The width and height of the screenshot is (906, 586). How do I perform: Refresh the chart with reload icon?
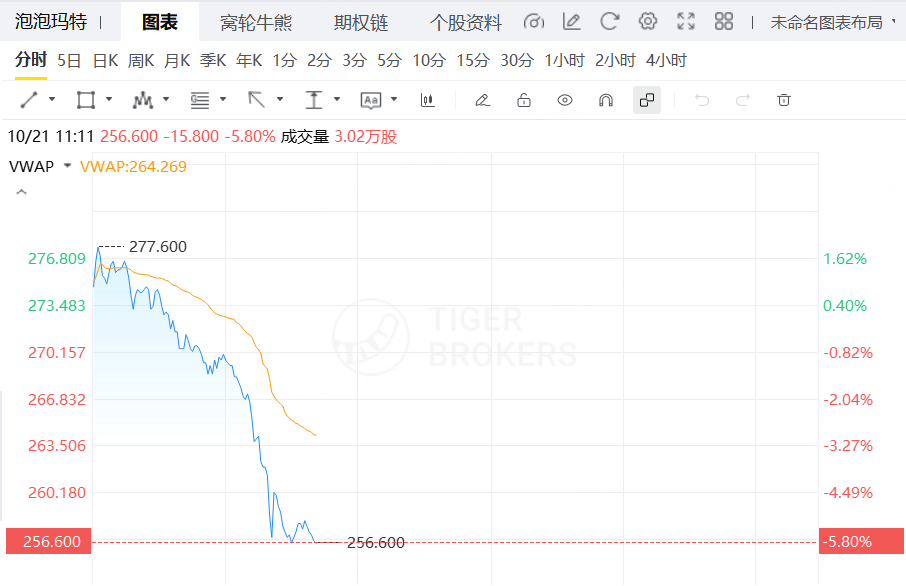point(609,22)
